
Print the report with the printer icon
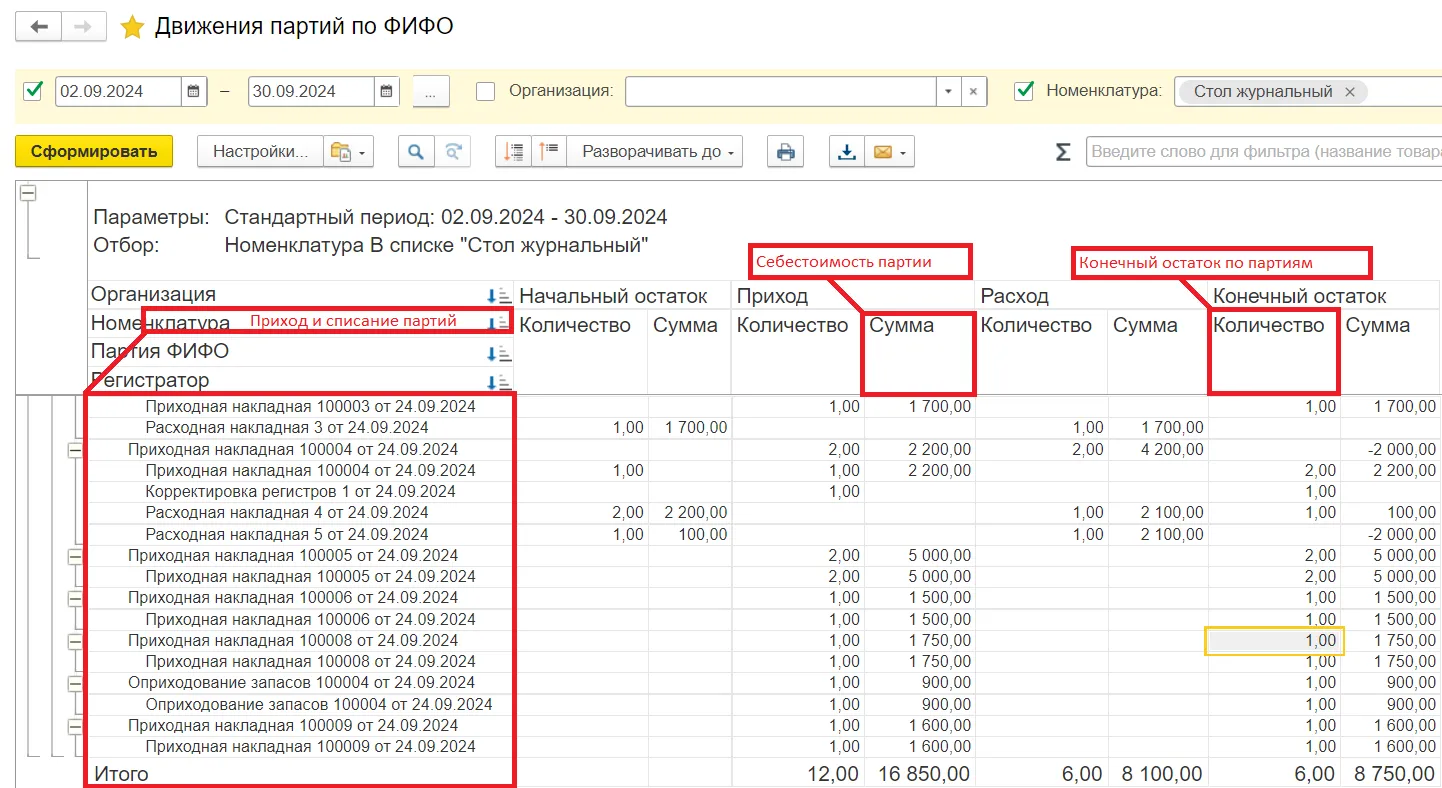click(x=786, y=152)
